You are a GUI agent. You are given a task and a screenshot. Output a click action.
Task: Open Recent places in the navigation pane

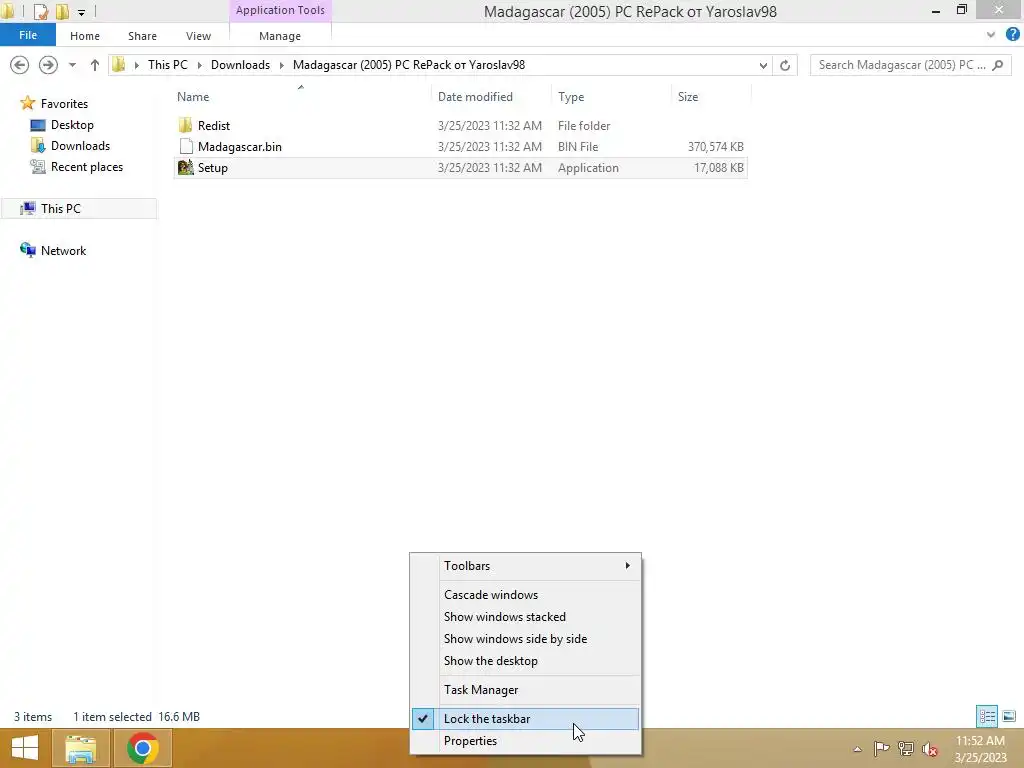[x=86, y=167]
